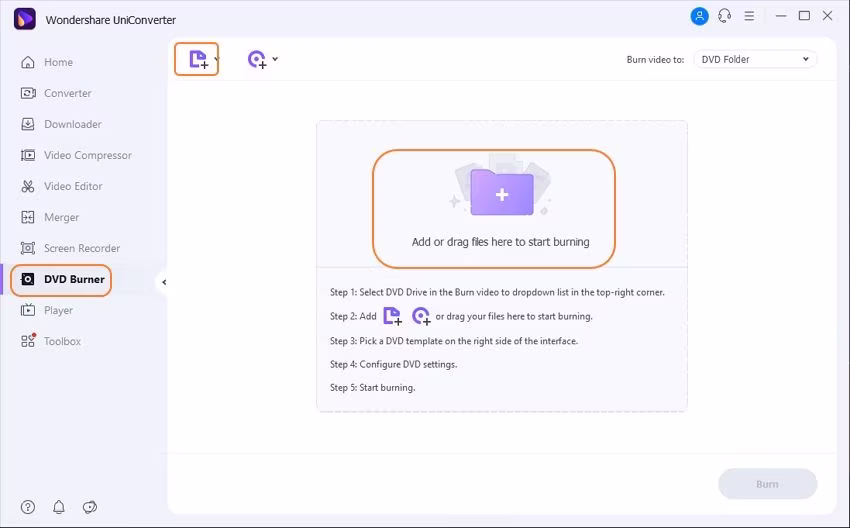850x528 pixels.
Task: Click the Burn button
Action: click(768, 484)
